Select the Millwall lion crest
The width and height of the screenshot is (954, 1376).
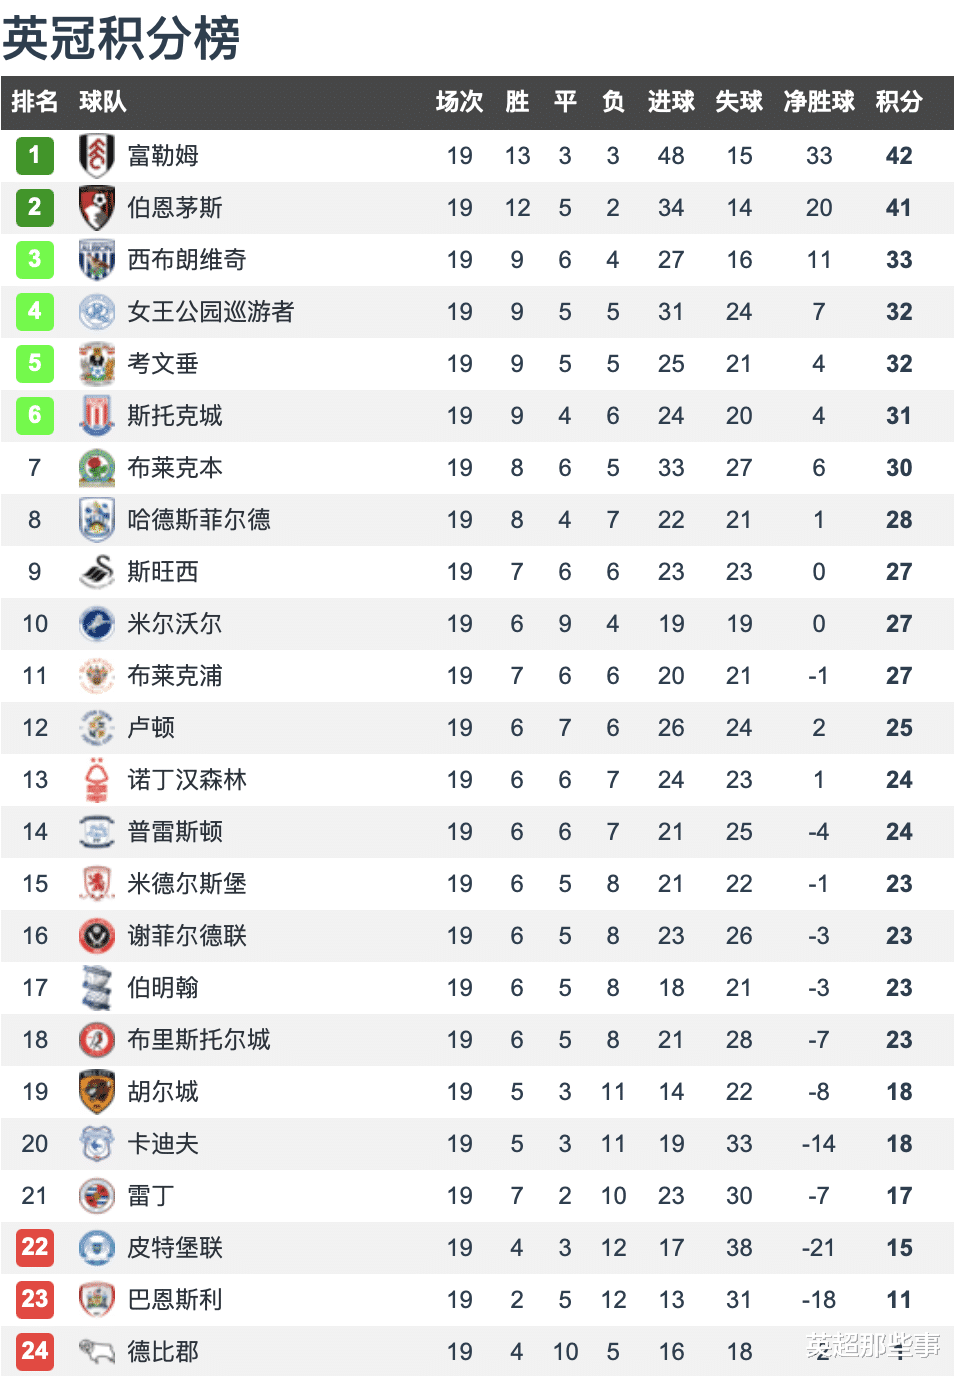pos(96,623)
